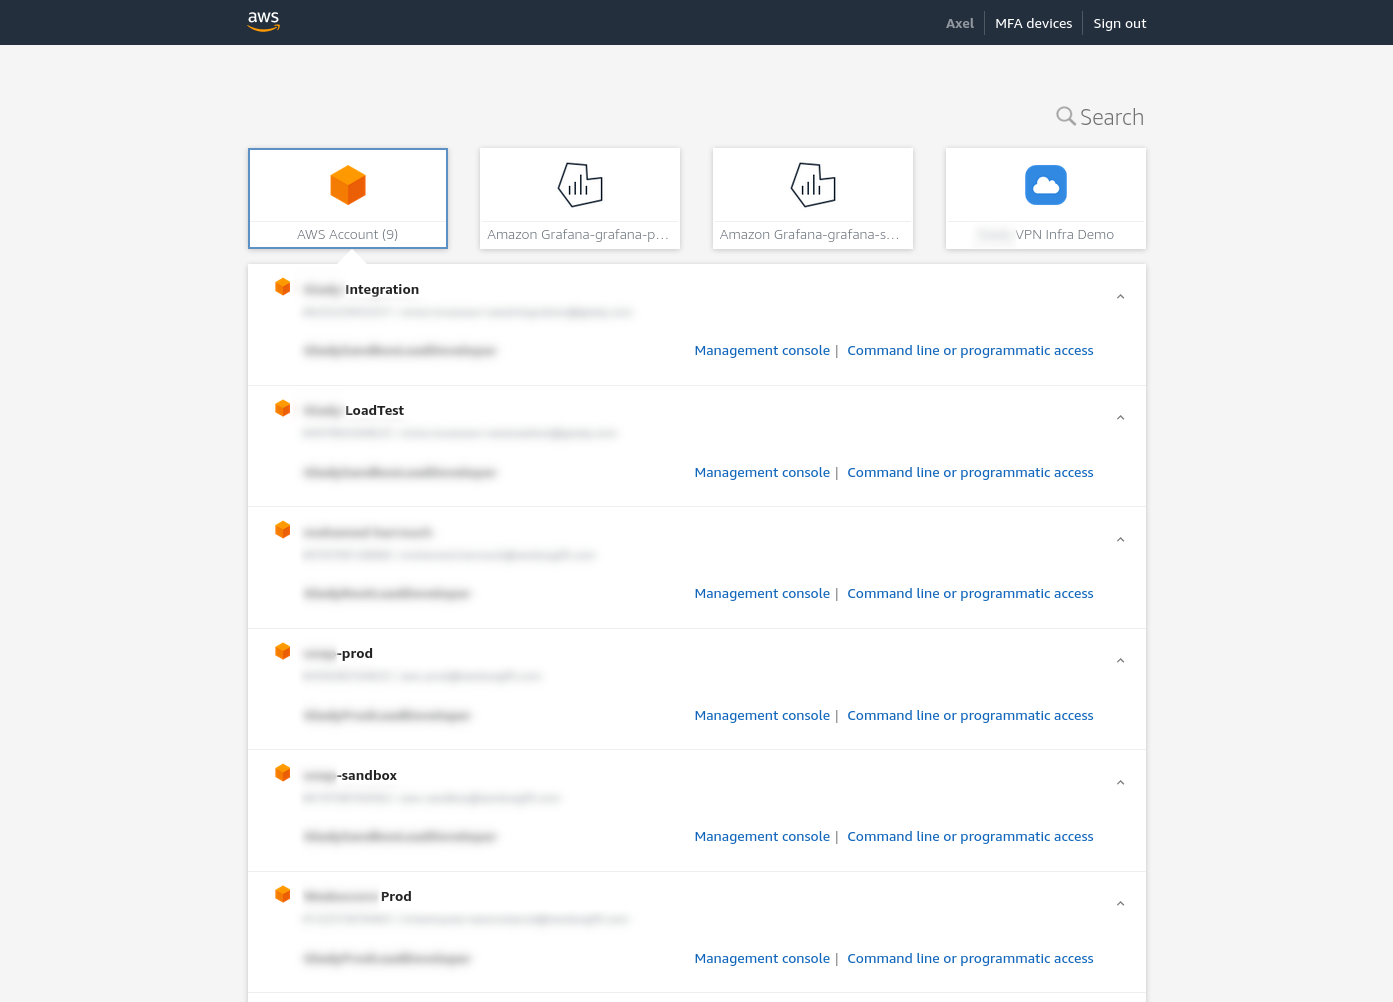Click cube icon beside -prod account
1393x1002 pixels.
point(283,651)
